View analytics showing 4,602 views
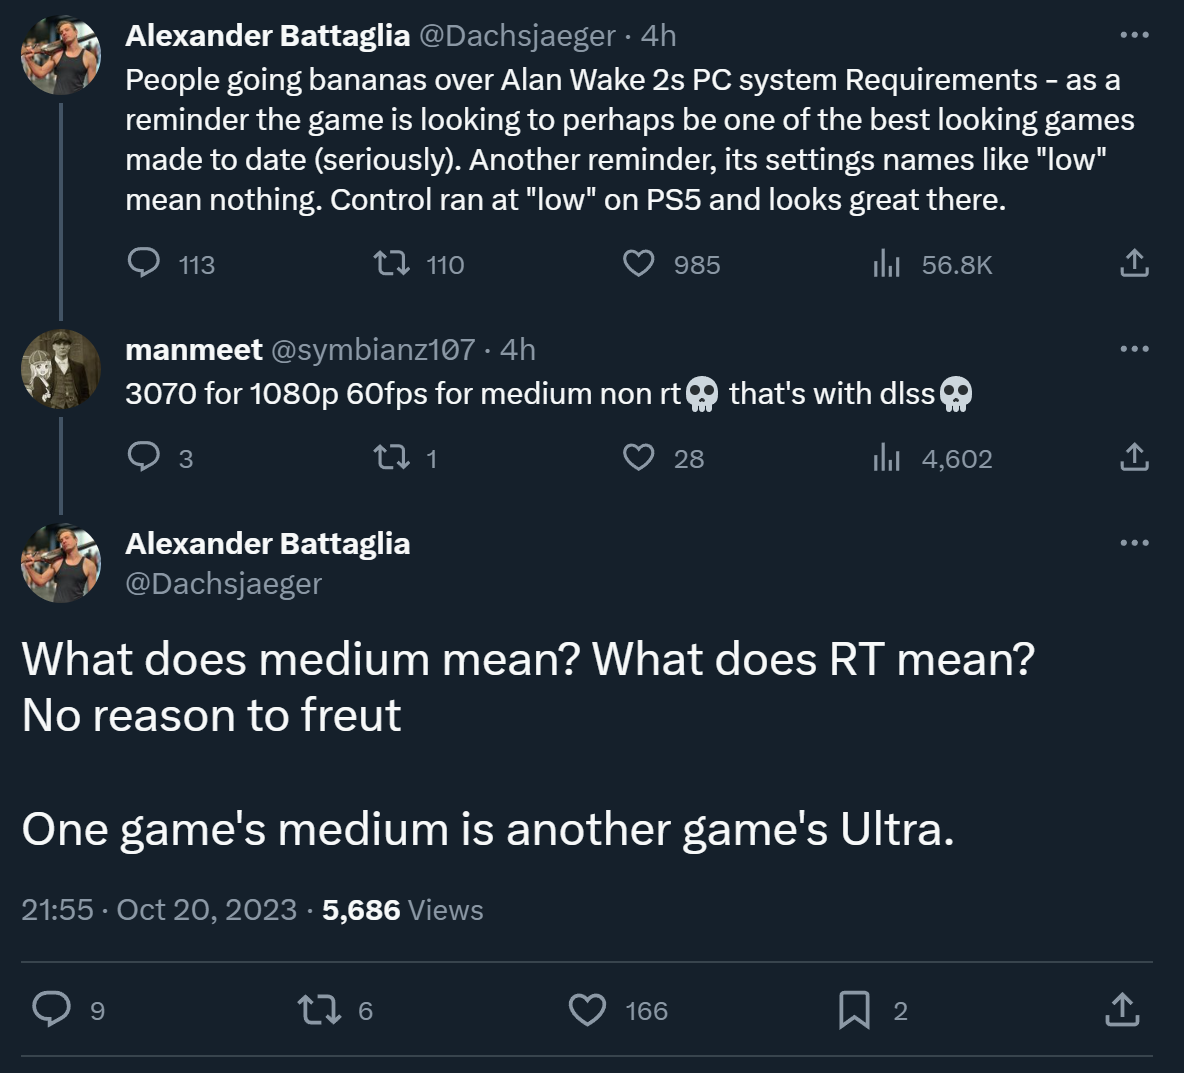Image resolution: width=1184 pixels, height=1073 pixels. coord(887,458)
